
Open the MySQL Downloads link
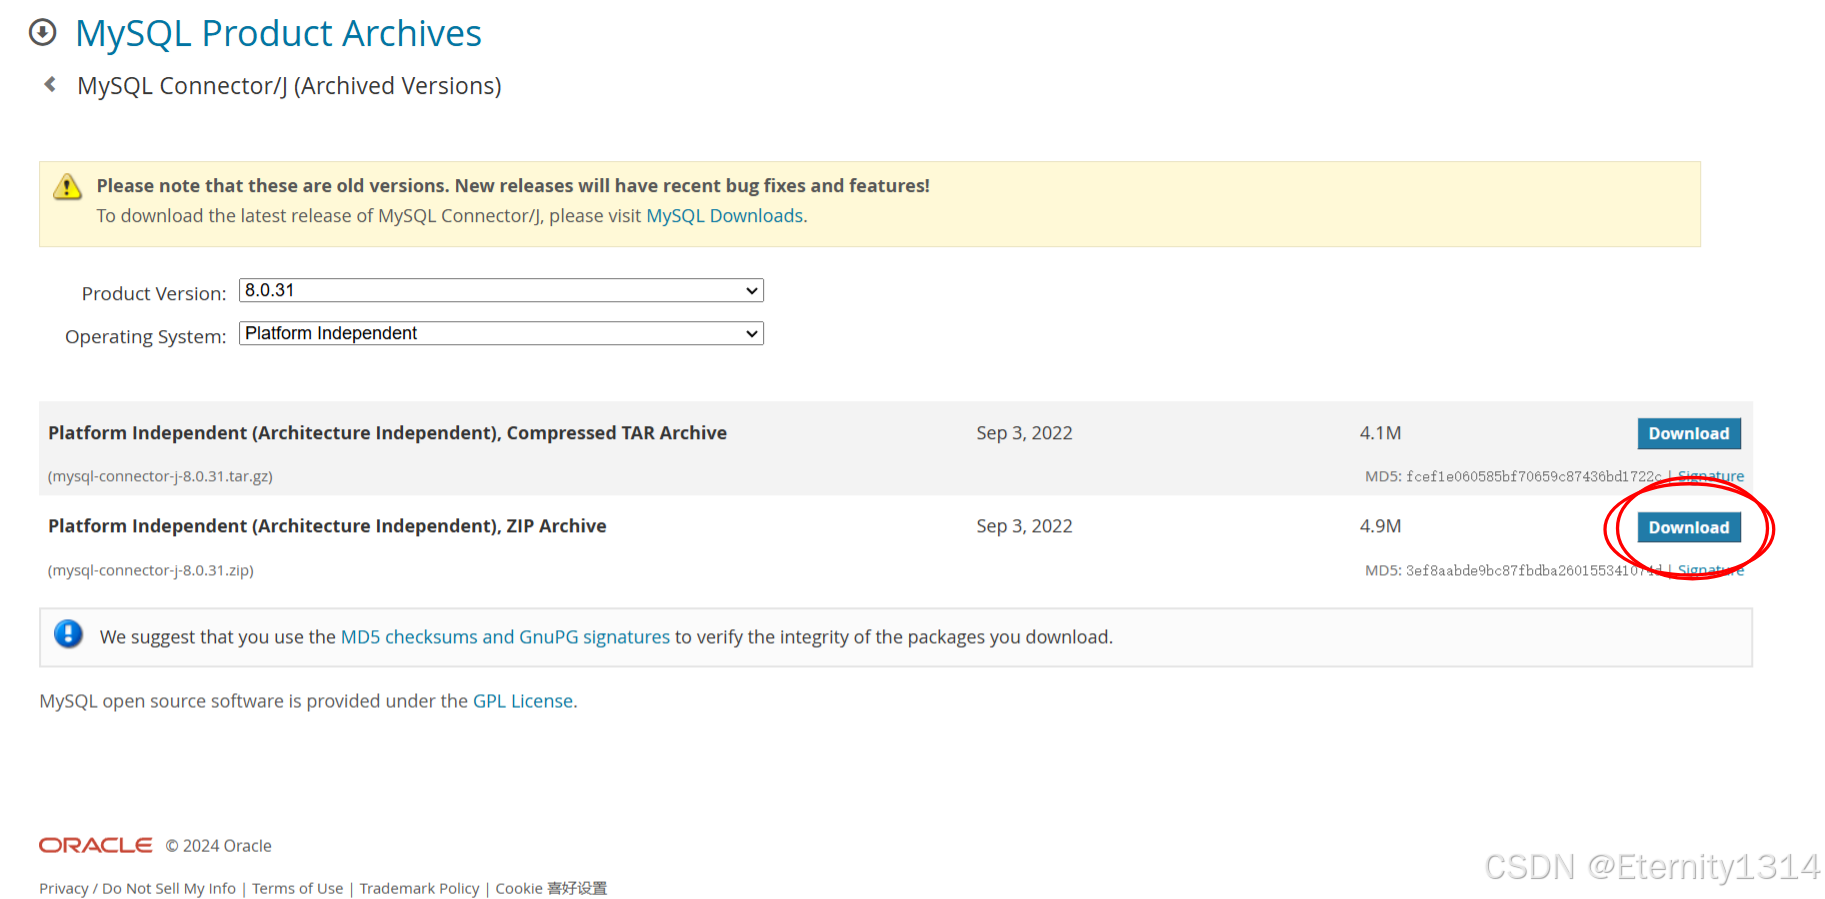[725, 216]
